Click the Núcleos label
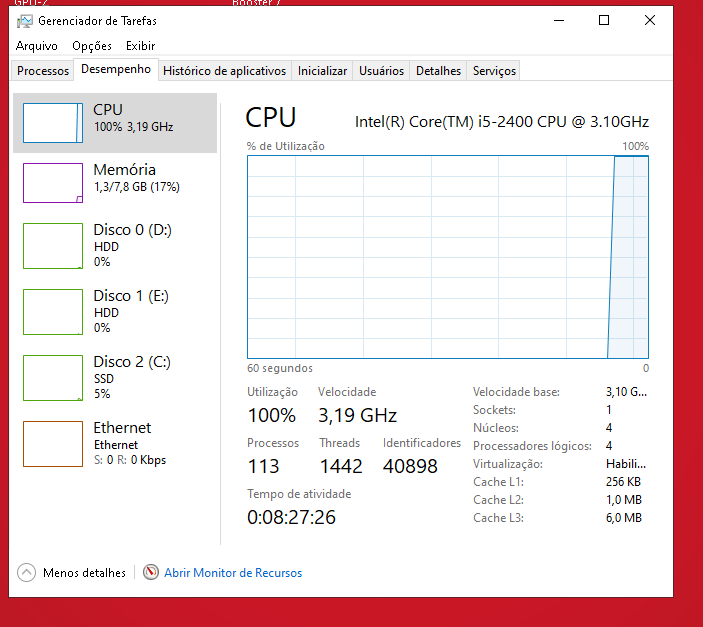The width and height of the screenshot is (703, 627). coord(495,428)
